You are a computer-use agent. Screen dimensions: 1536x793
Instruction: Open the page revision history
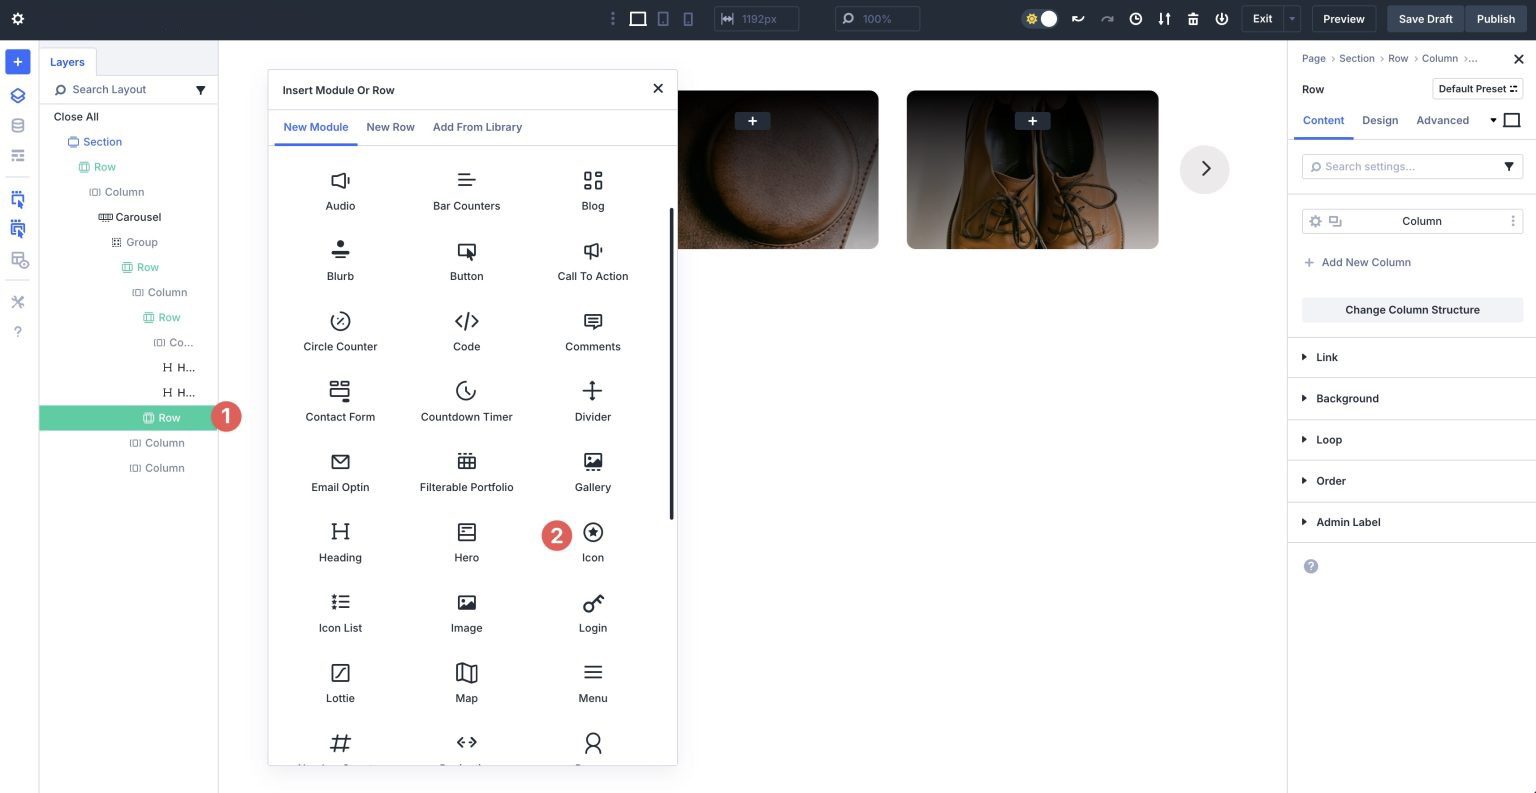pyautogui.click(x=1135, y=18)
